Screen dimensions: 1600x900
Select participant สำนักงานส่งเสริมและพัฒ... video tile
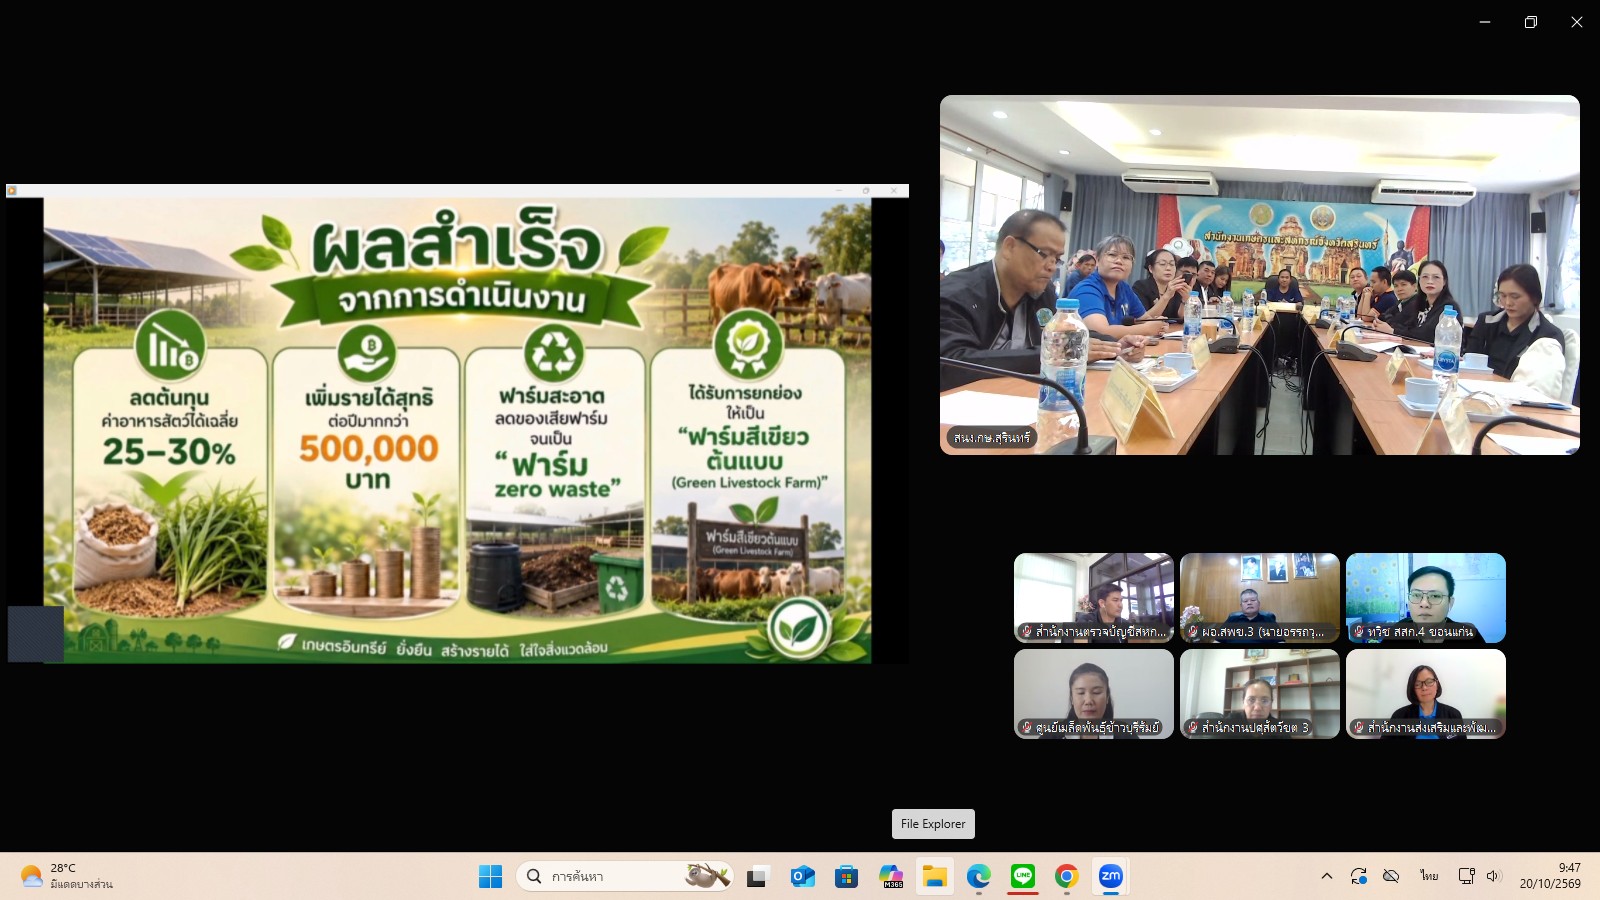tap(1426, 694)
